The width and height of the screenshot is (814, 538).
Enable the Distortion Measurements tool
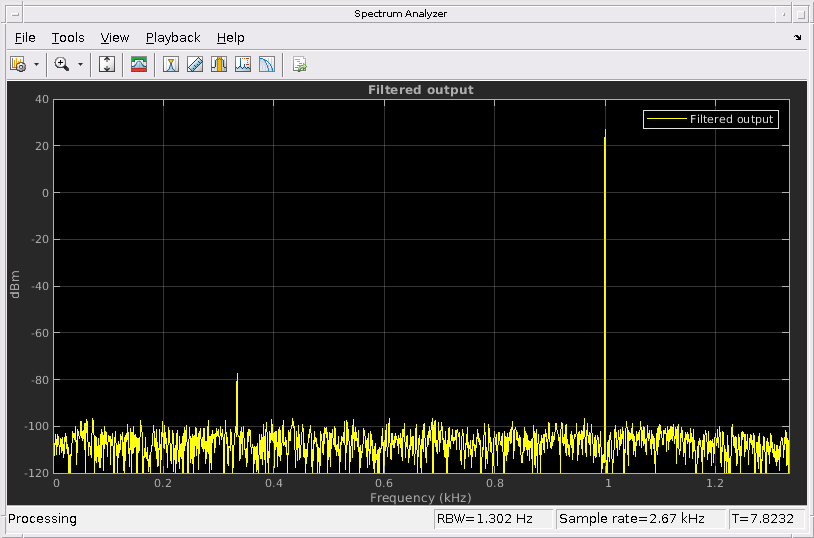[x=243, y=64]
